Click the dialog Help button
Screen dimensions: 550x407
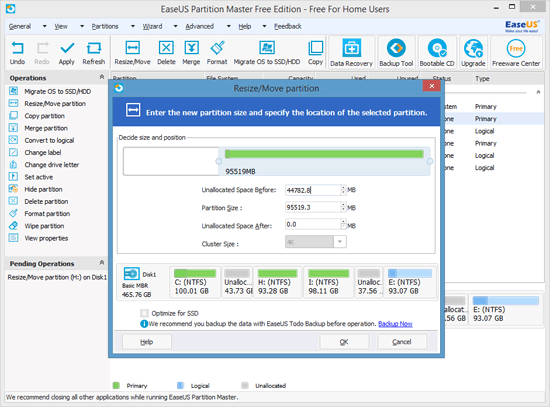147,342
